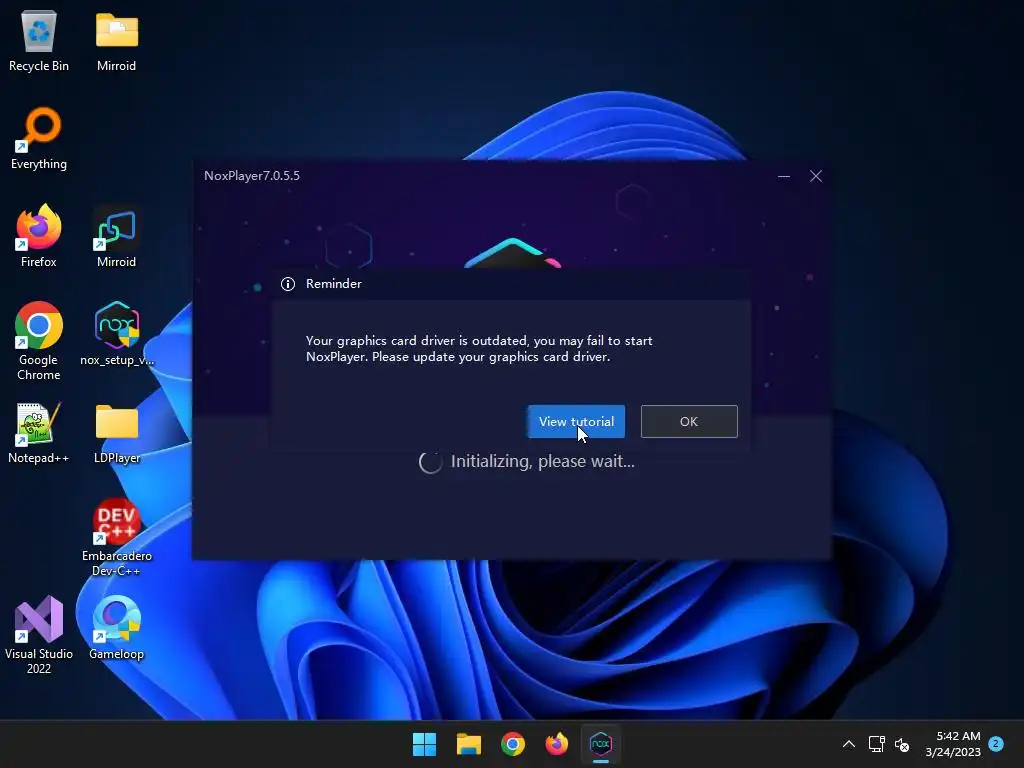This screenshot has width=1024, height=768.
Task: Click the graphics driver outdated message text
Action: (479, 349)
